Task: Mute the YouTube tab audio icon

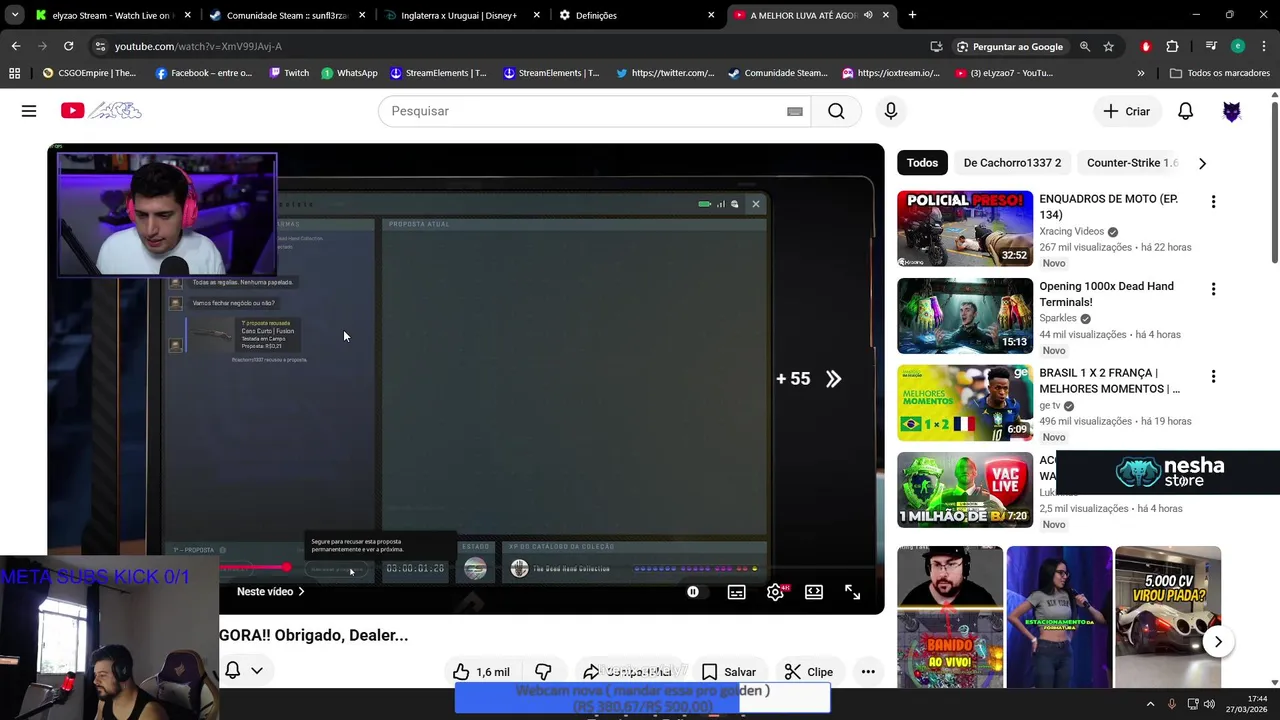Action: click(868, 15)
